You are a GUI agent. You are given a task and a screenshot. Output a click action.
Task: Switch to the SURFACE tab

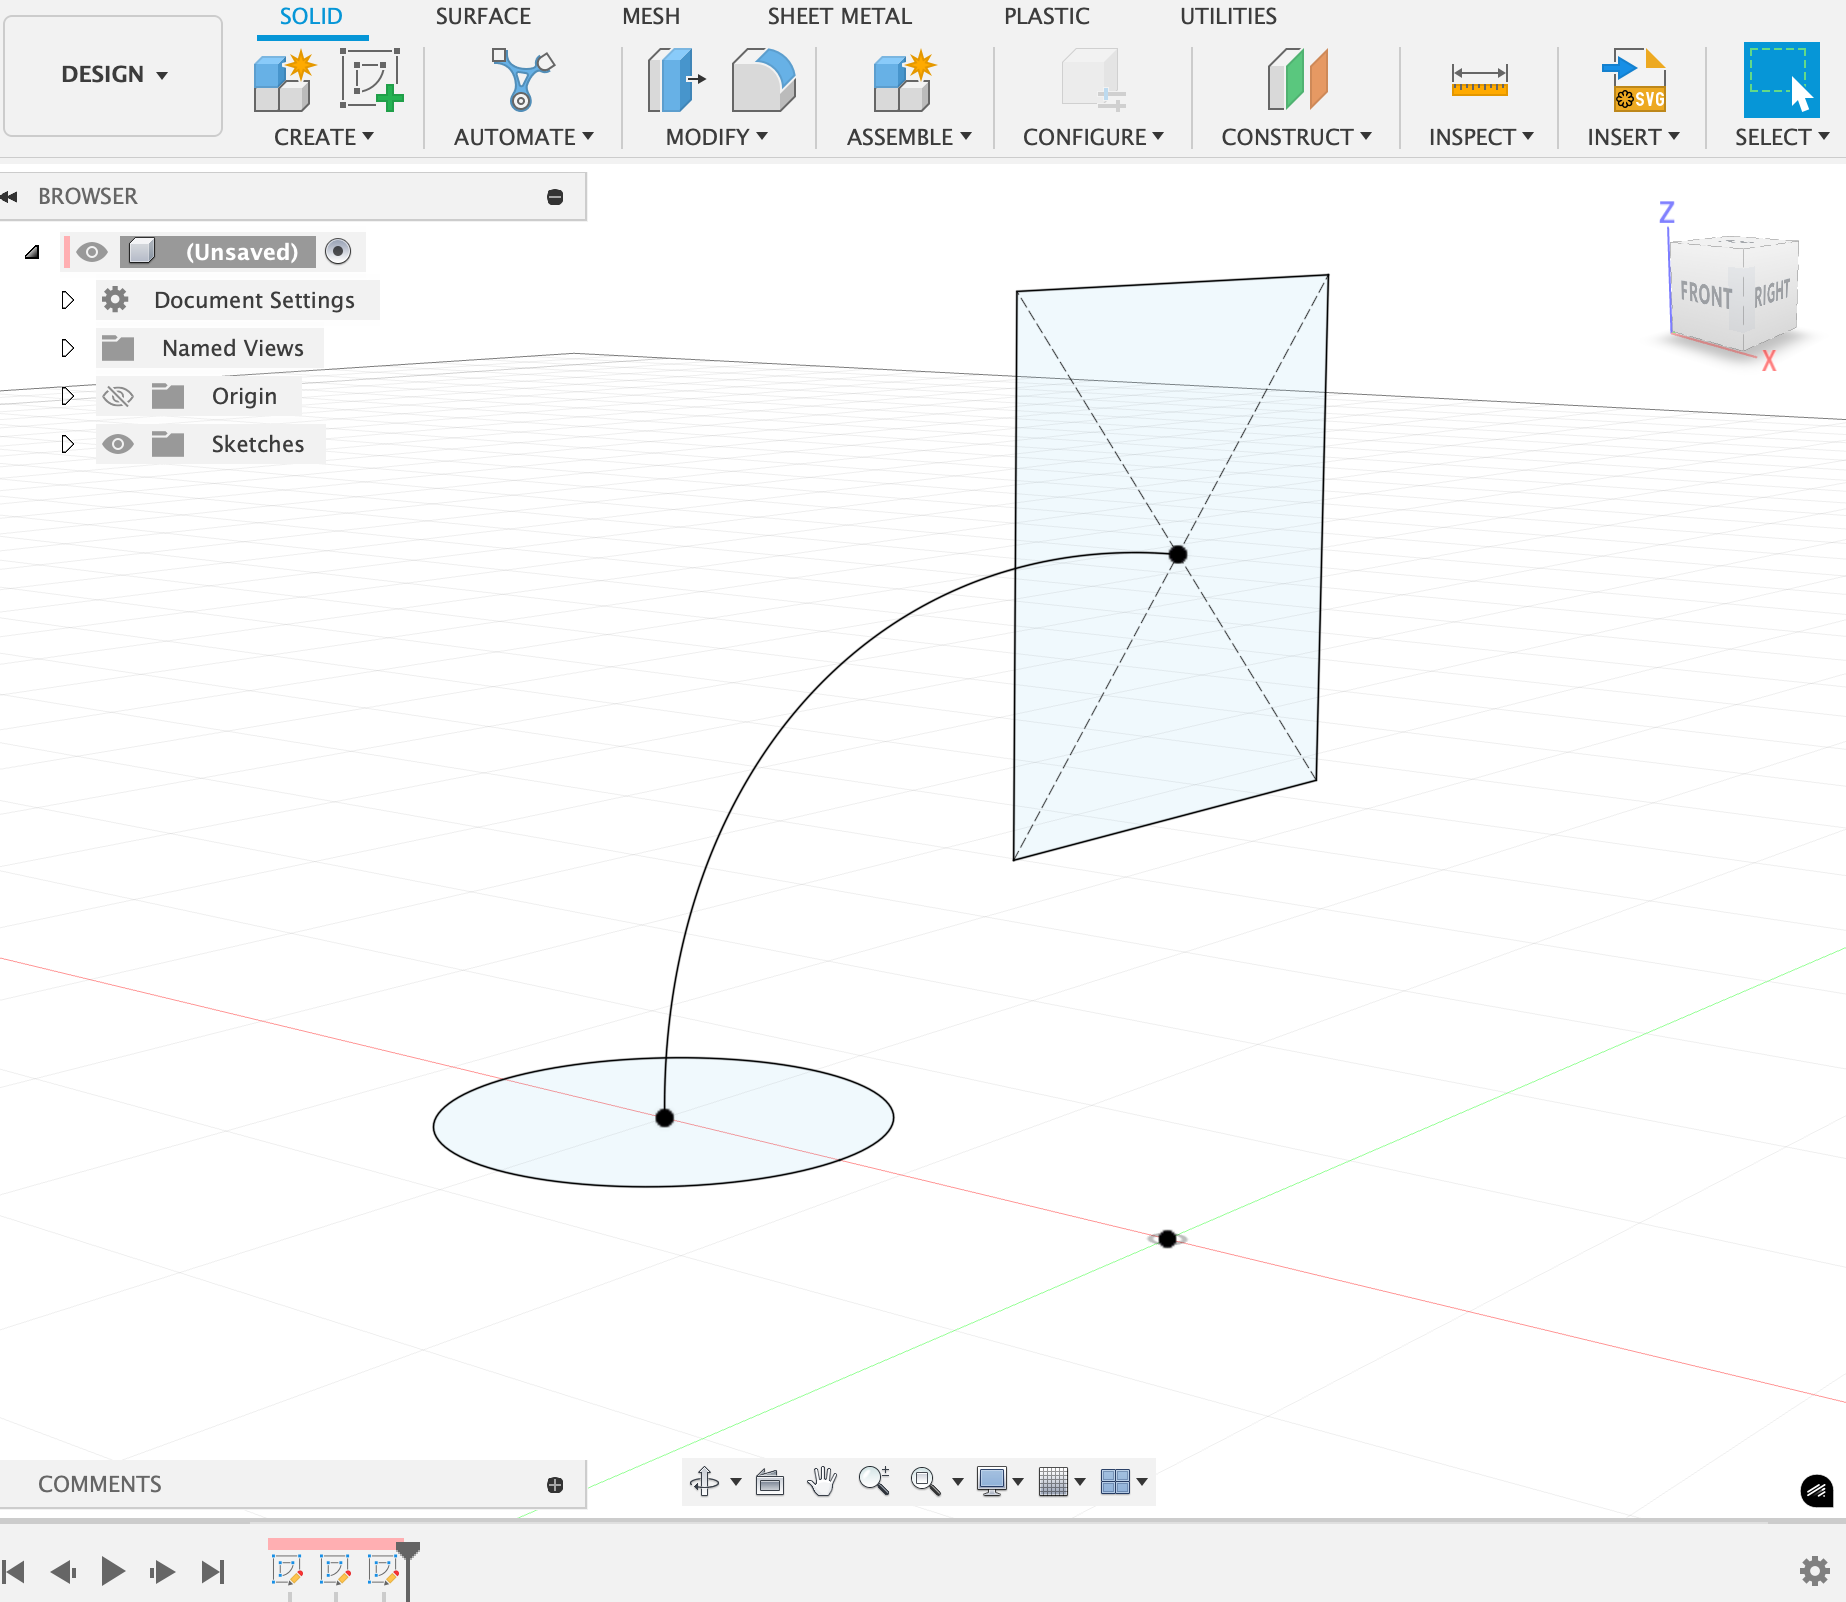click(482, 17)
